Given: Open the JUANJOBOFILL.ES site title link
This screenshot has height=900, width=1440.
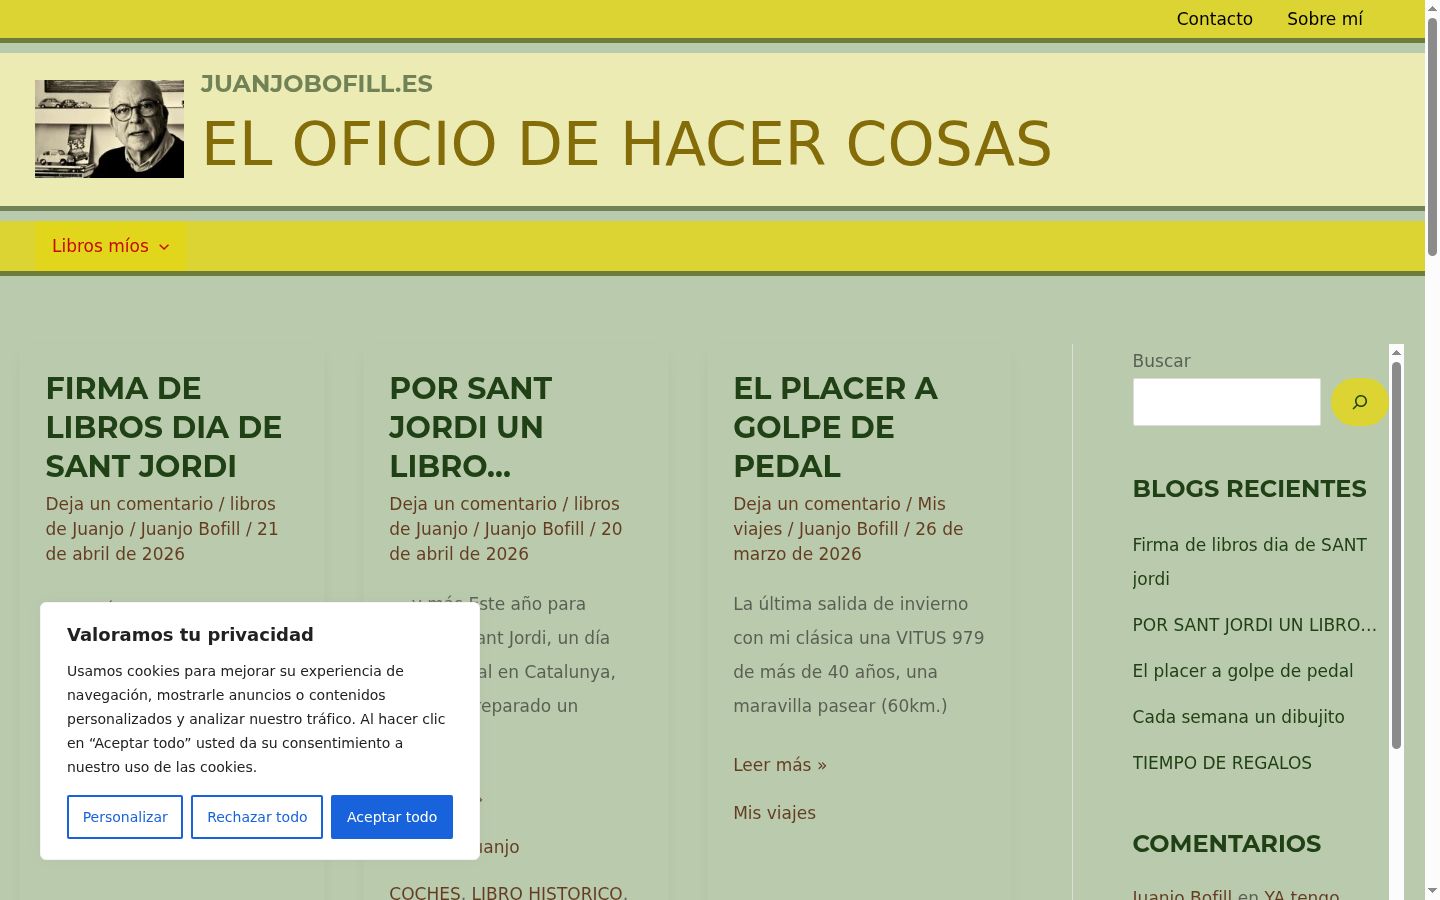Looking at the screenshot, I should point(316,84).
